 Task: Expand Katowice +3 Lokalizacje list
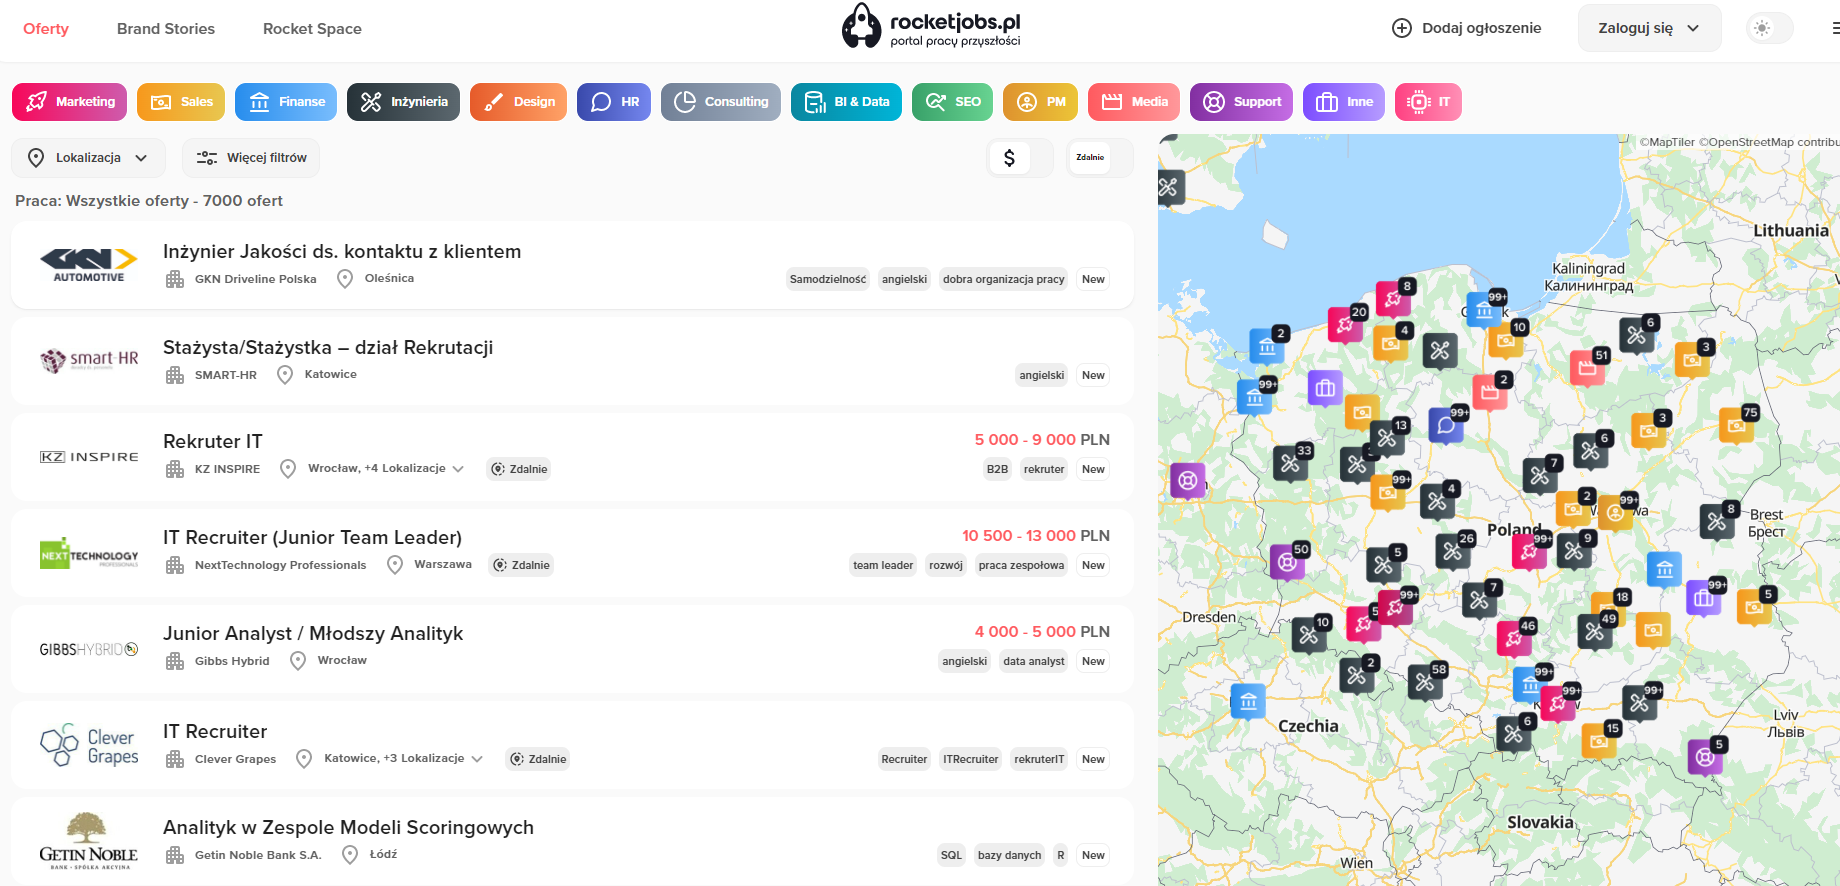point(403,758)
